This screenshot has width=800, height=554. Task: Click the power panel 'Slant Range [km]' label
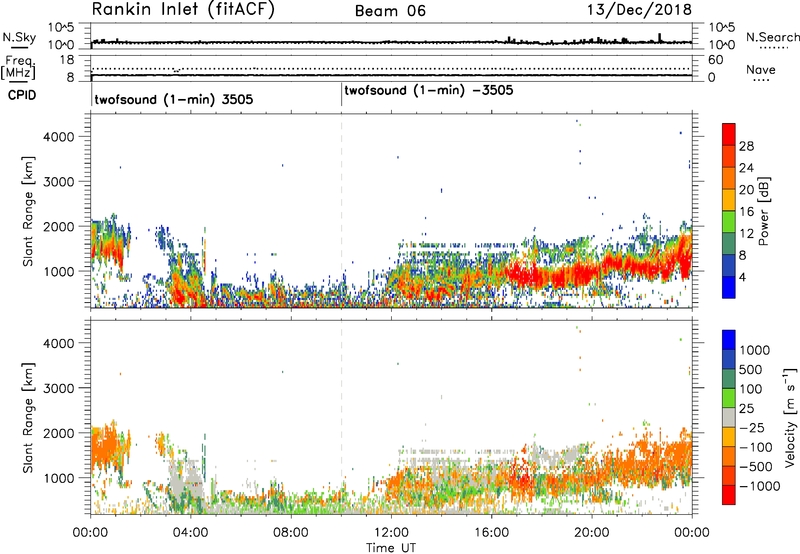[28, 211]
